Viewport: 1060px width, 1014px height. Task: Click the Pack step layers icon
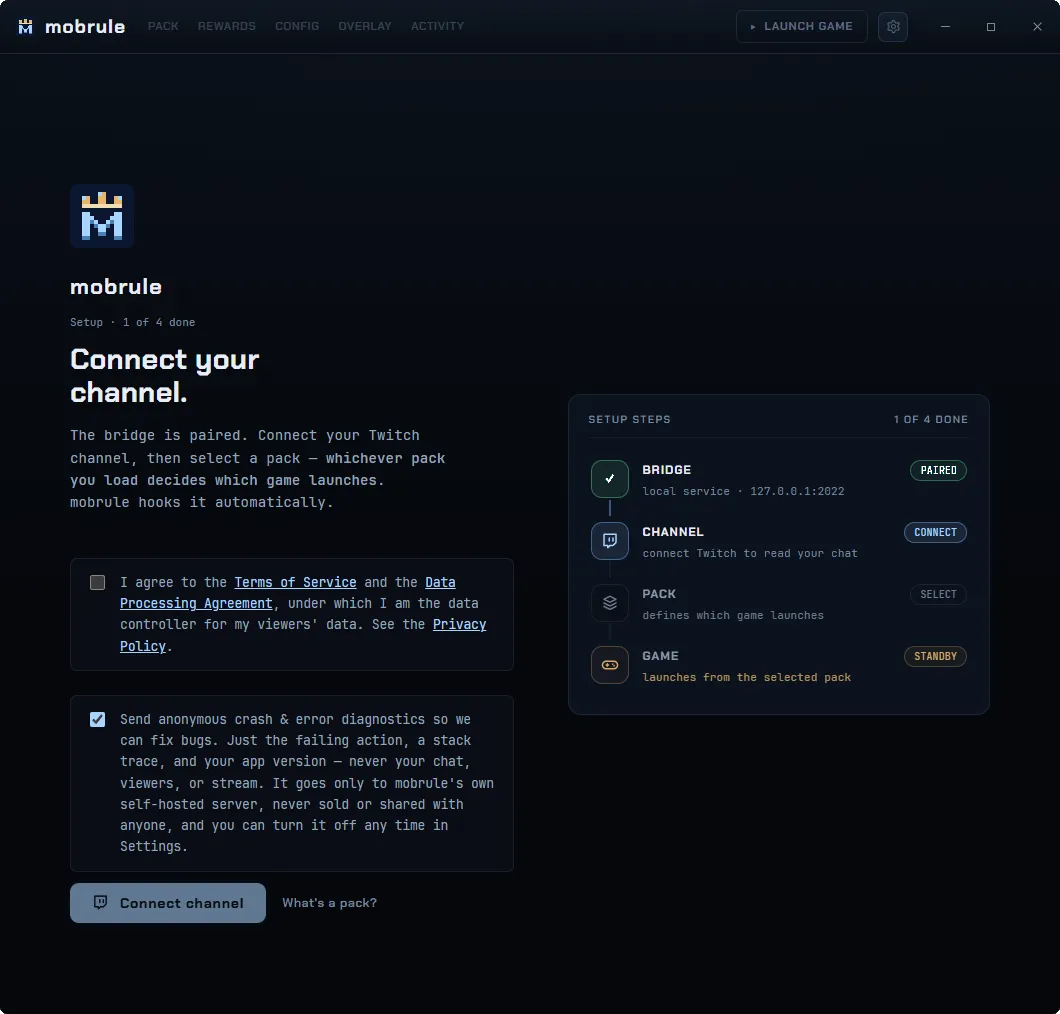(610, 602)
